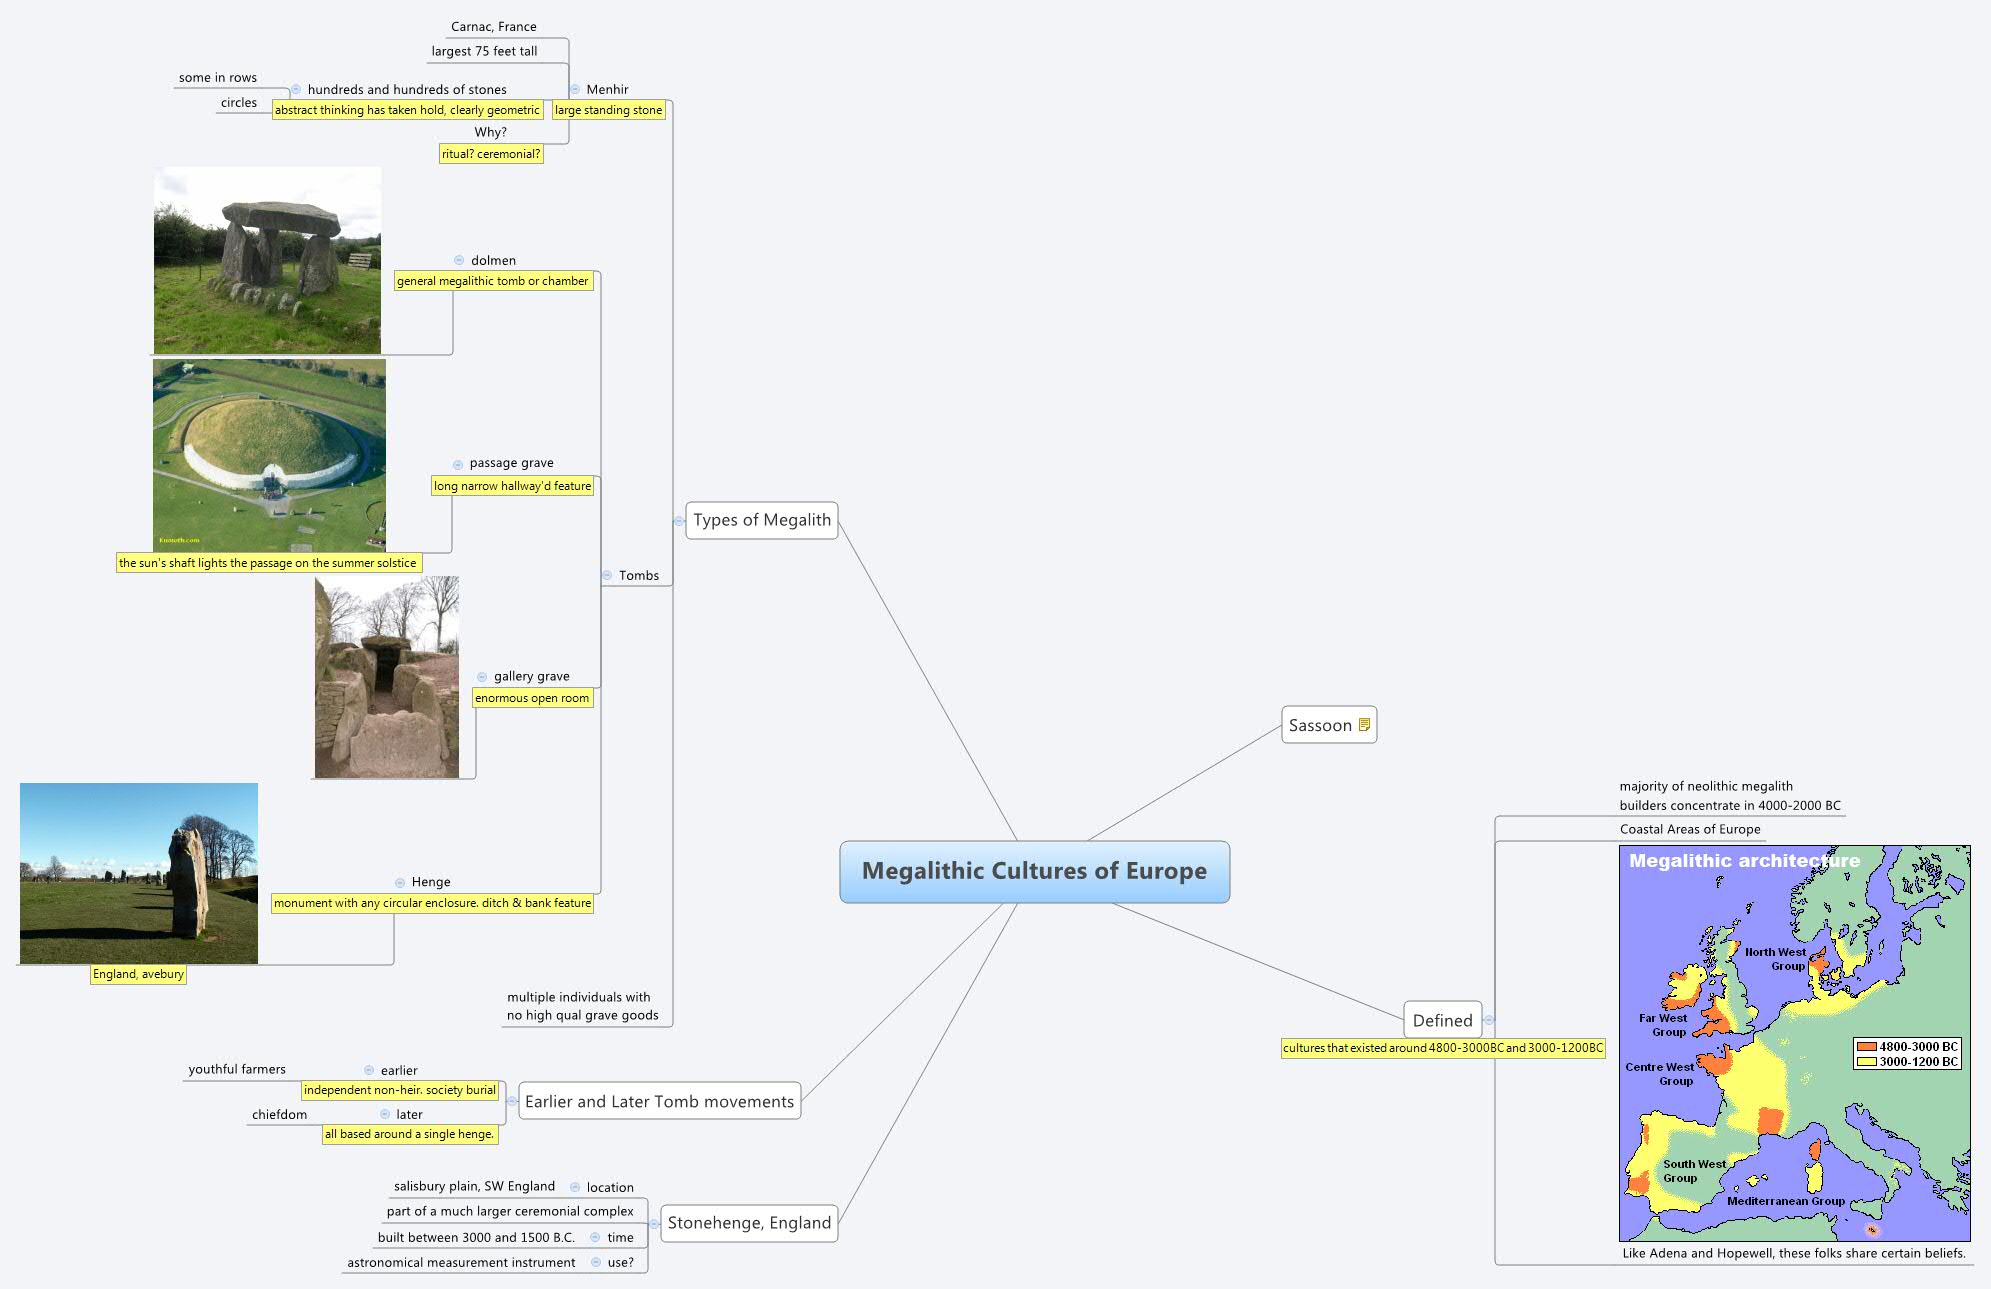
Task: Collapse the Earlier and Later Tomb movements branch
Action: pyautogui.click(x=512, y=1101)
